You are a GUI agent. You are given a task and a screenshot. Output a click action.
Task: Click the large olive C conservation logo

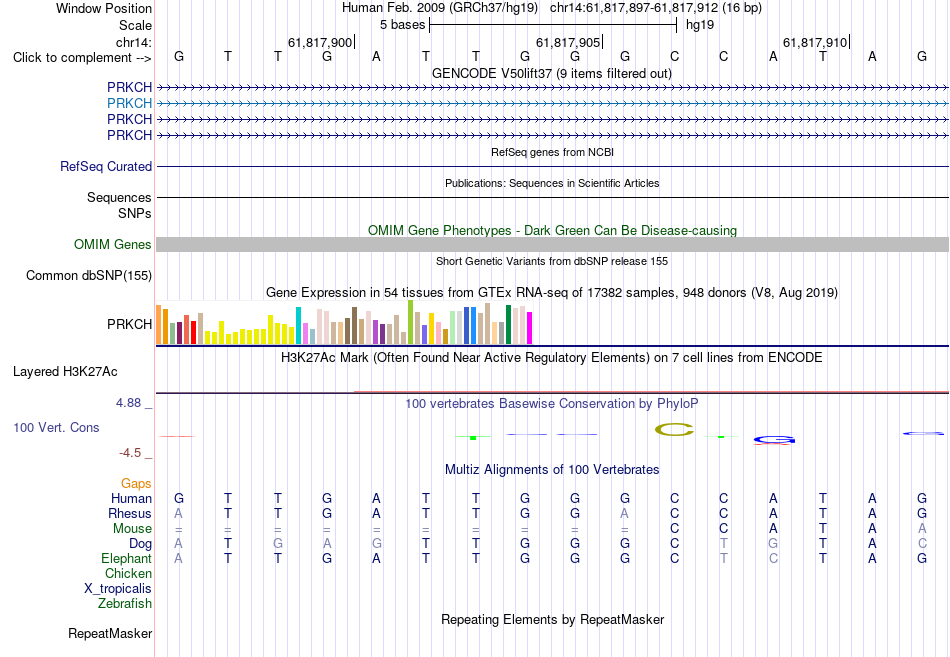pos(674,430)
